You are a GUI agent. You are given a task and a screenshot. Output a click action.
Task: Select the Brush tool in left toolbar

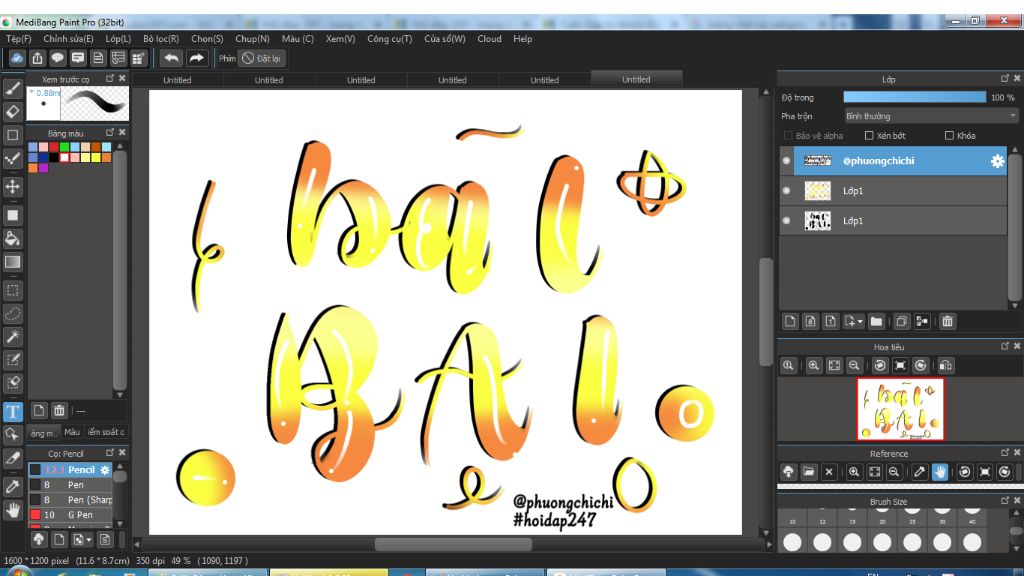click(x=12, y=88)
